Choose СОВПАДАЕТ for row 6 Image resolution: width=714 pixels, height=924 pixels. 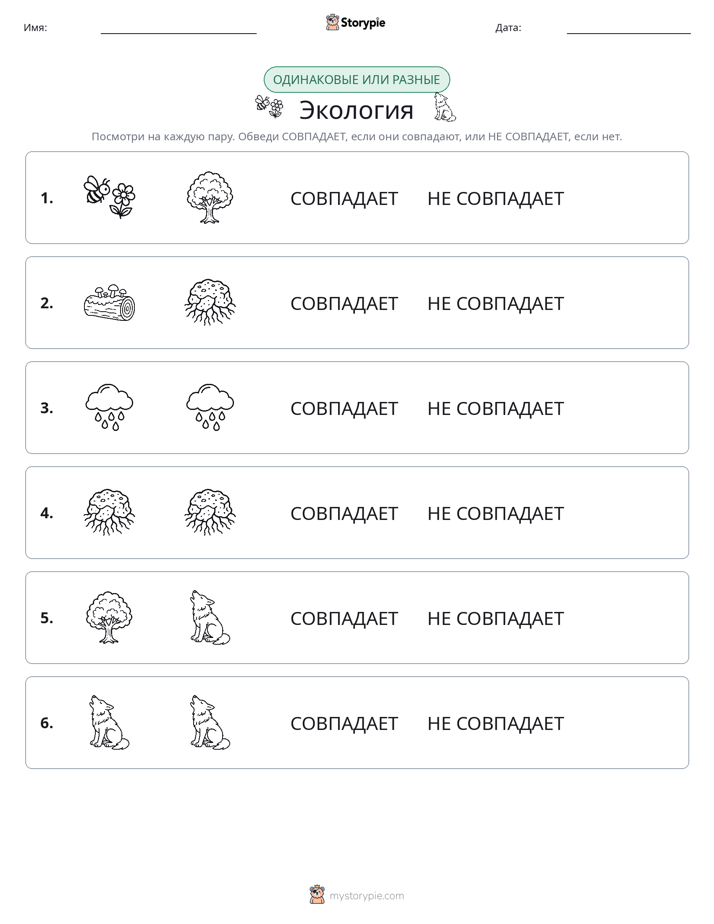pyautogui.click(x=344, y=723)
